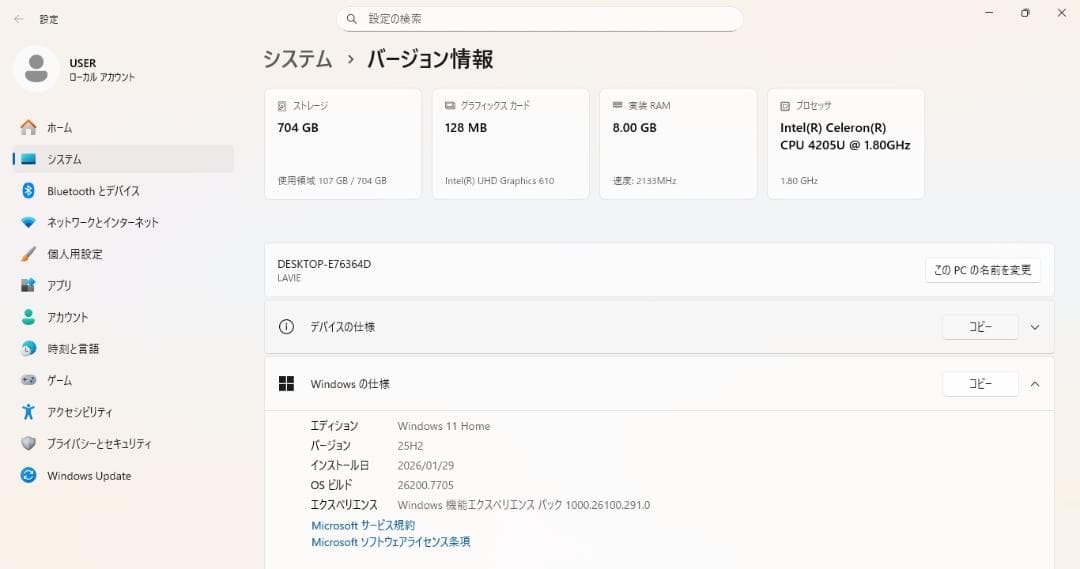Click the 使用領域 107 GB / 704 GB text
Screen dimensions: 1080x569
click(x=332, y=180)
